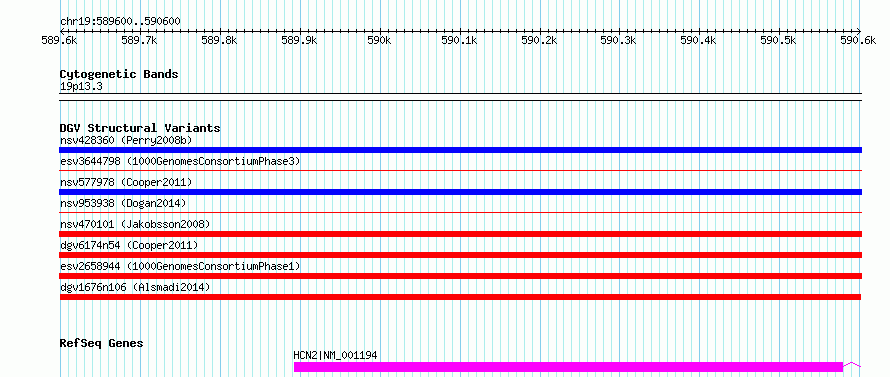Select variant label esv3644798 (1000GenomesConsortiumPhase3)
The height and width of the screenshot is (377, 890).
[179, 161]
